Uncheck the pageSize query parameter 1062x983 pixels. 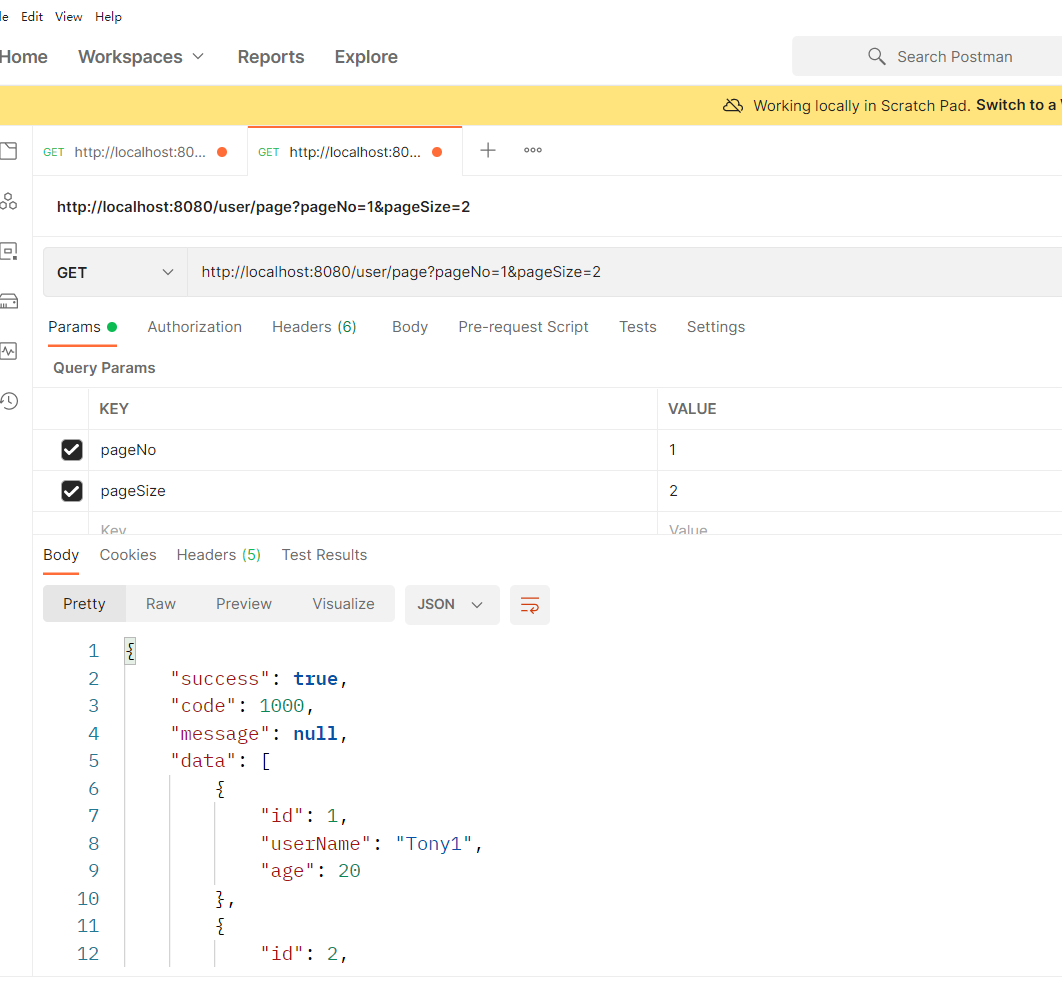pyautogui.click(x=72, y=490)
